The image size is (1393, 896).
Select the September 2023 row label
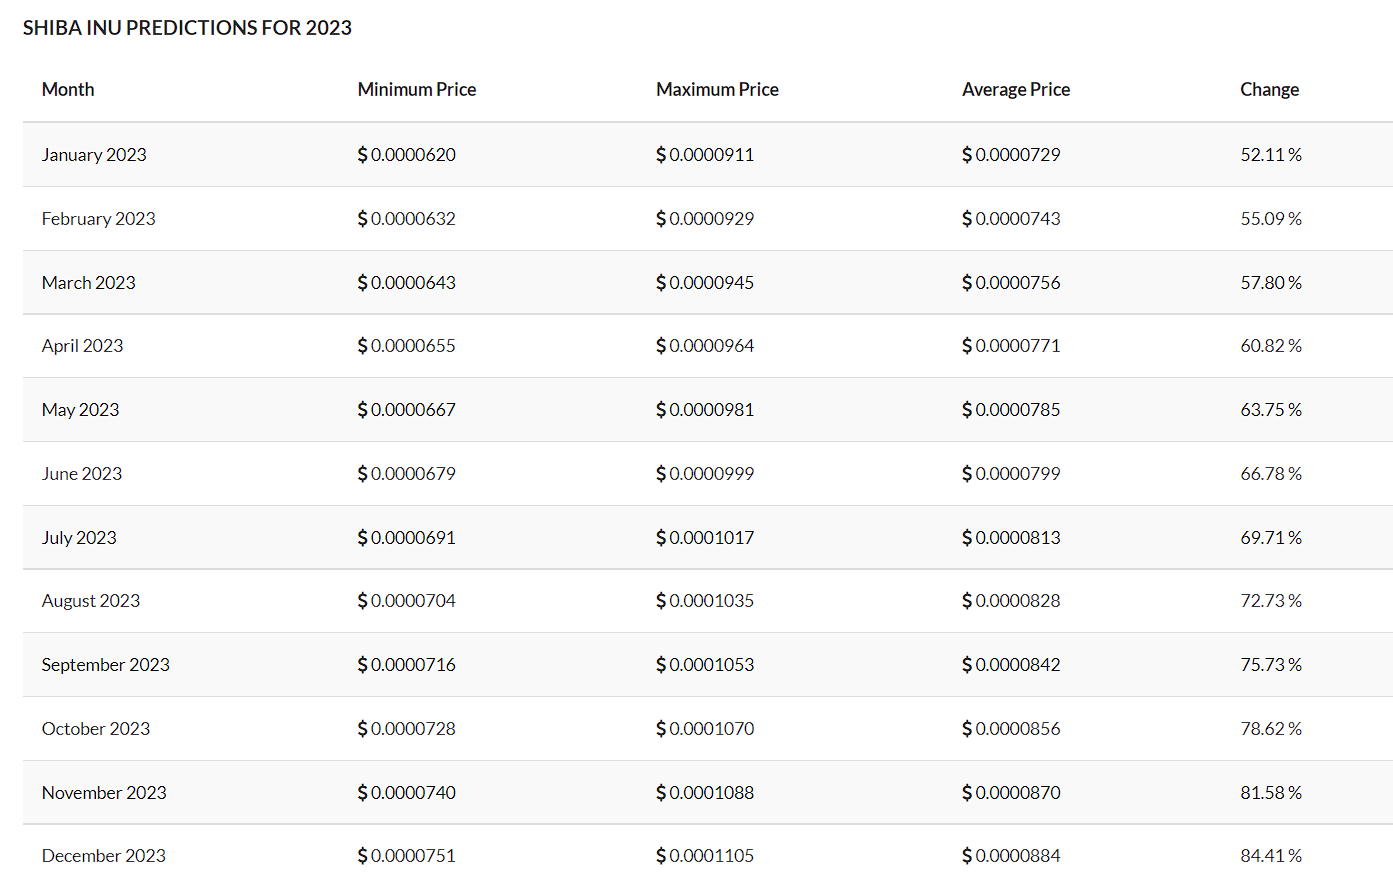106,664
